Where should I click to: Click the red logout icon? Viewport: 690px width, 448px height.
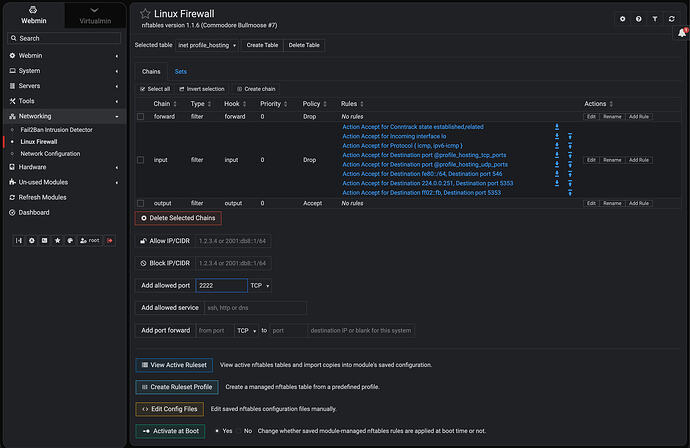(x=110, y=241)
